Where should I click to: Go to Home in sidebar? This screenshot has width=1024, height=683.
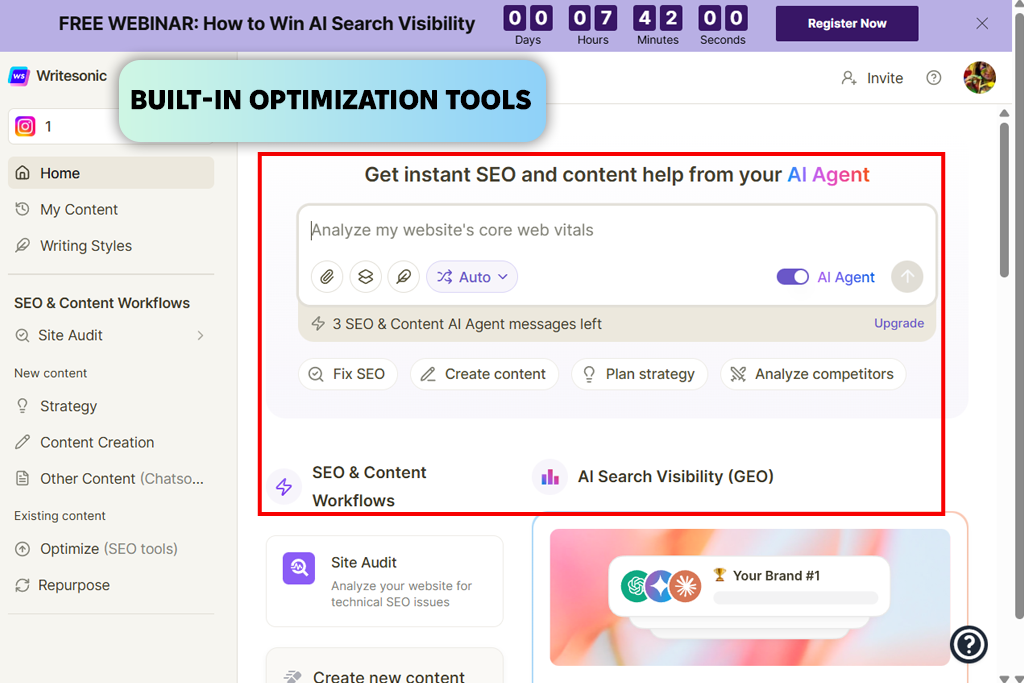[x=111, y=173]
